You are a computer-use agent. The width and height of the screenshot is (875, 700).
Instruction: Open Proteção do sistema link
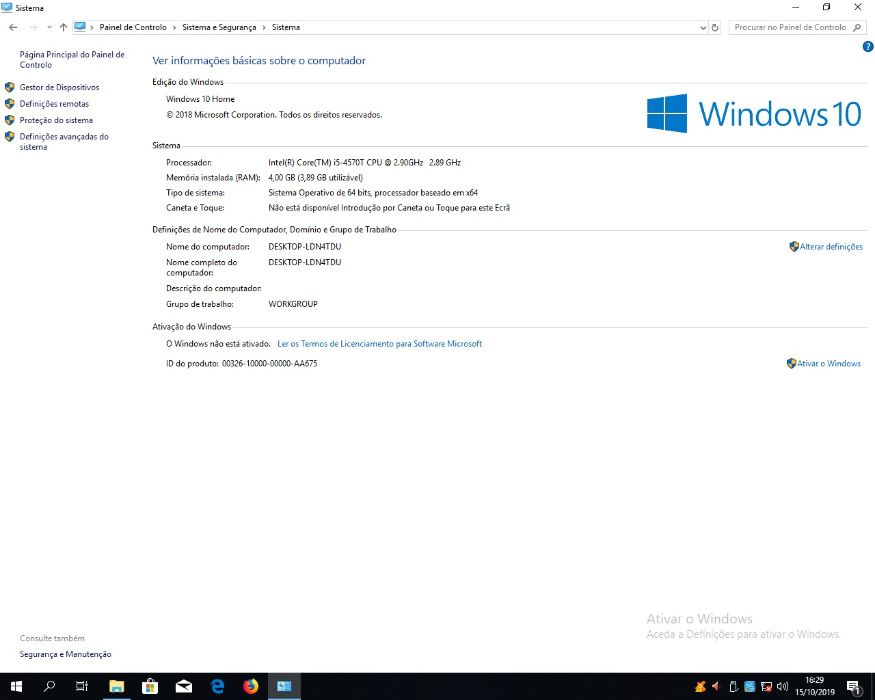56,120
